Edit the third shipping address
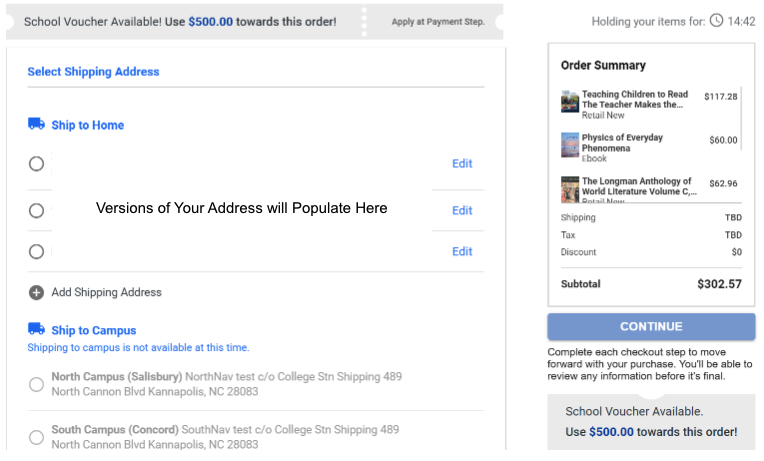This screenshot has width=764, height=461. [462, 251]
